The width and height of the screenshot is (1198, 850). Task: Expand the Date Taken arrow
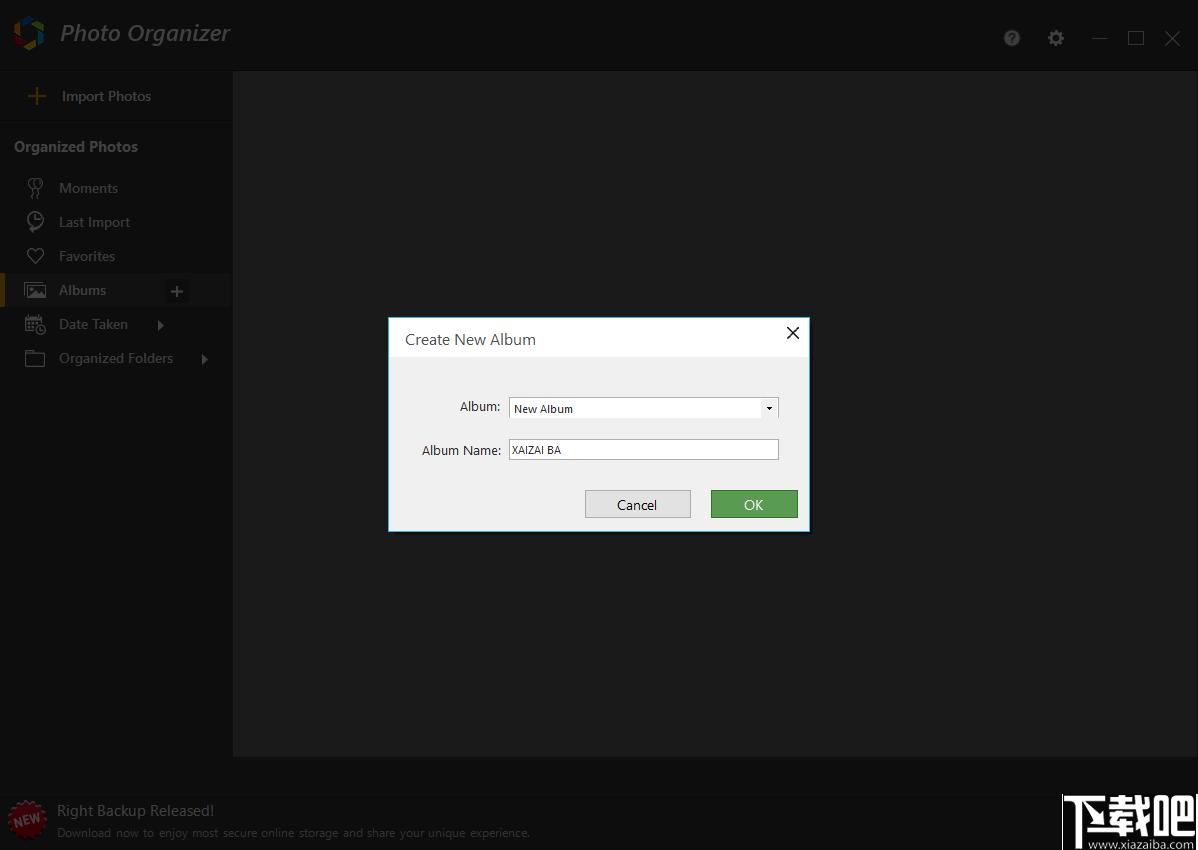coord(160,325)
